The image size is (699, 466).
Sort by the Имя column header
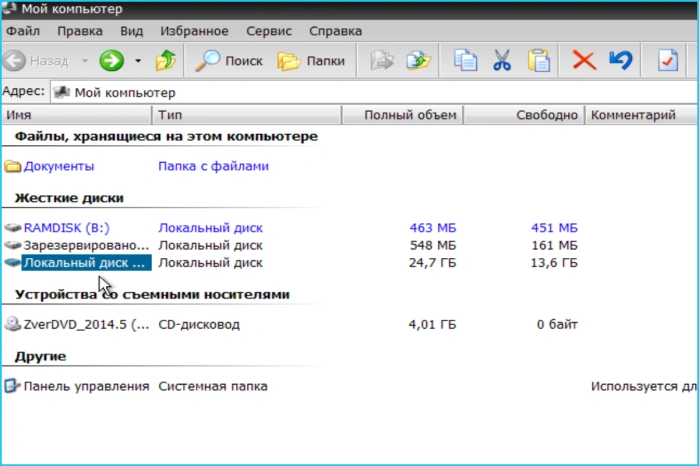(77, 115)
